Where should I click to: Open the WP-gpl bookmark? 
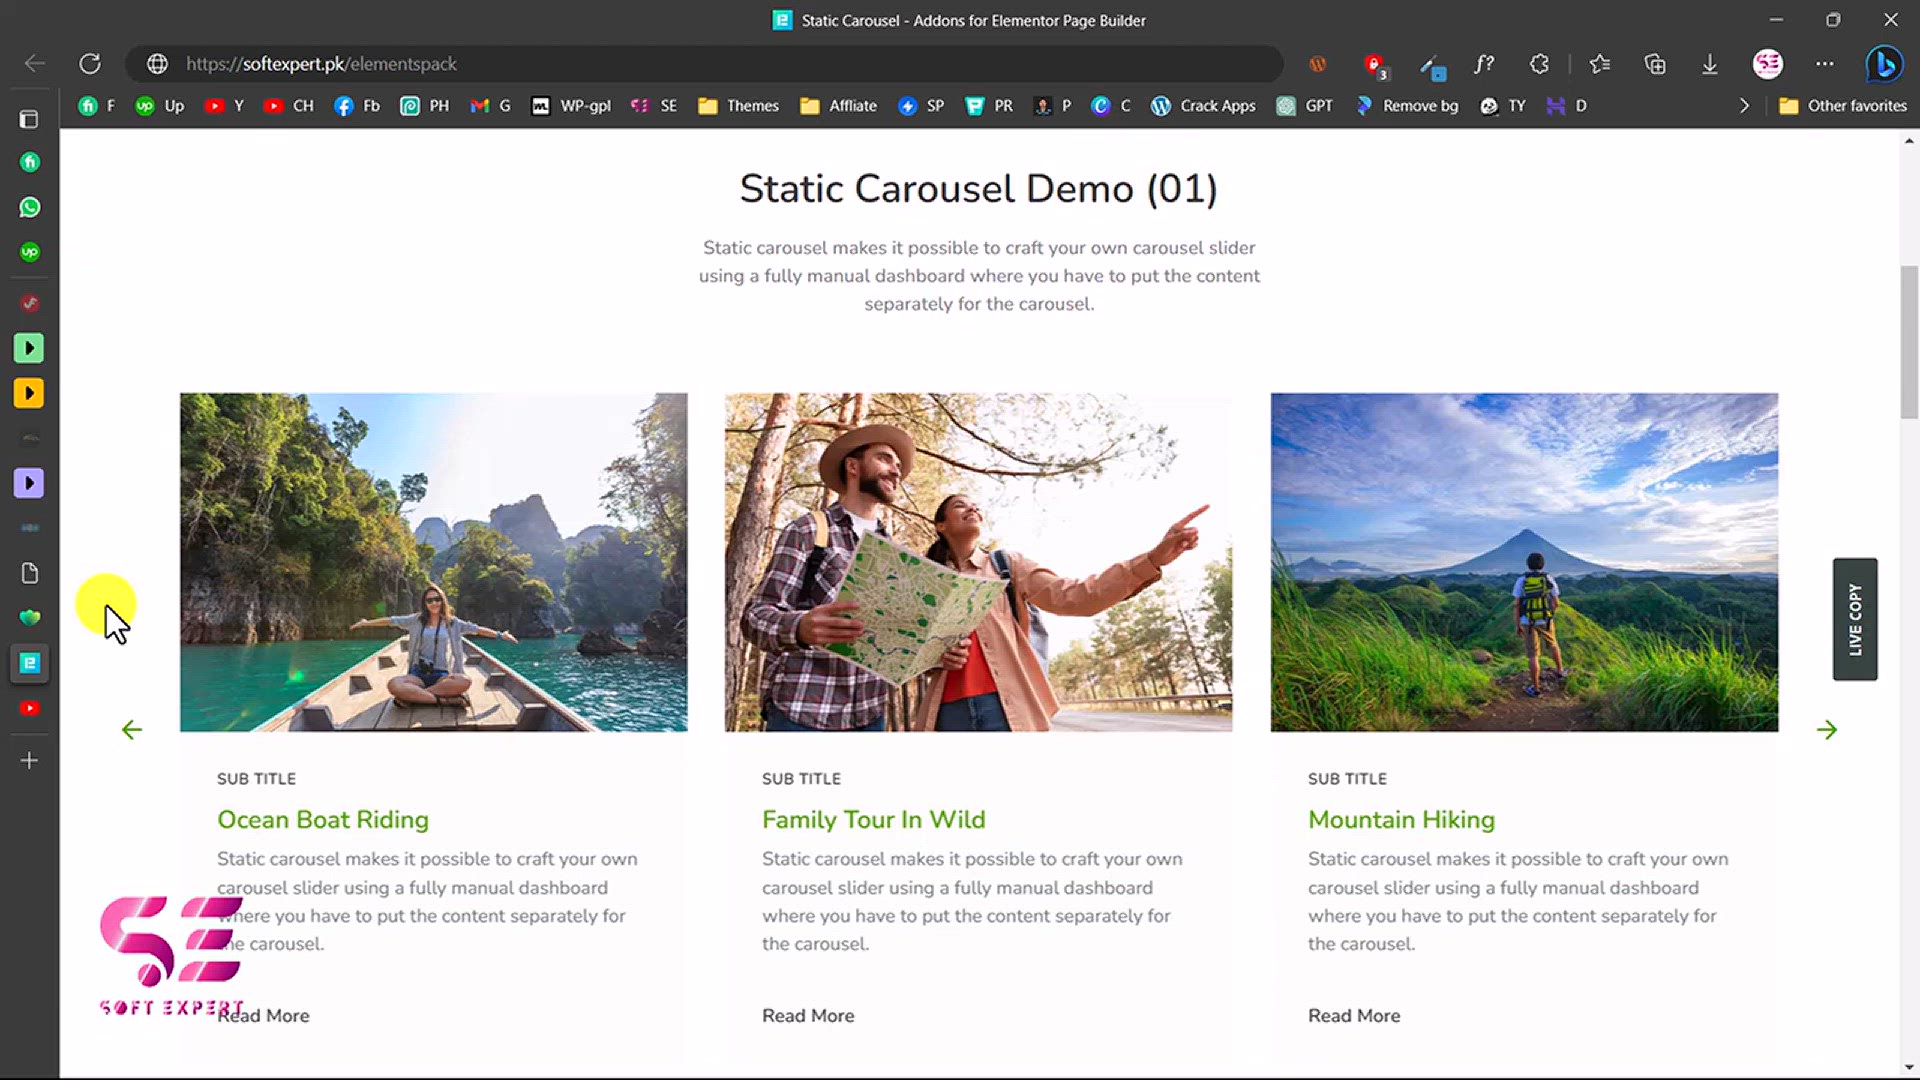571,106
